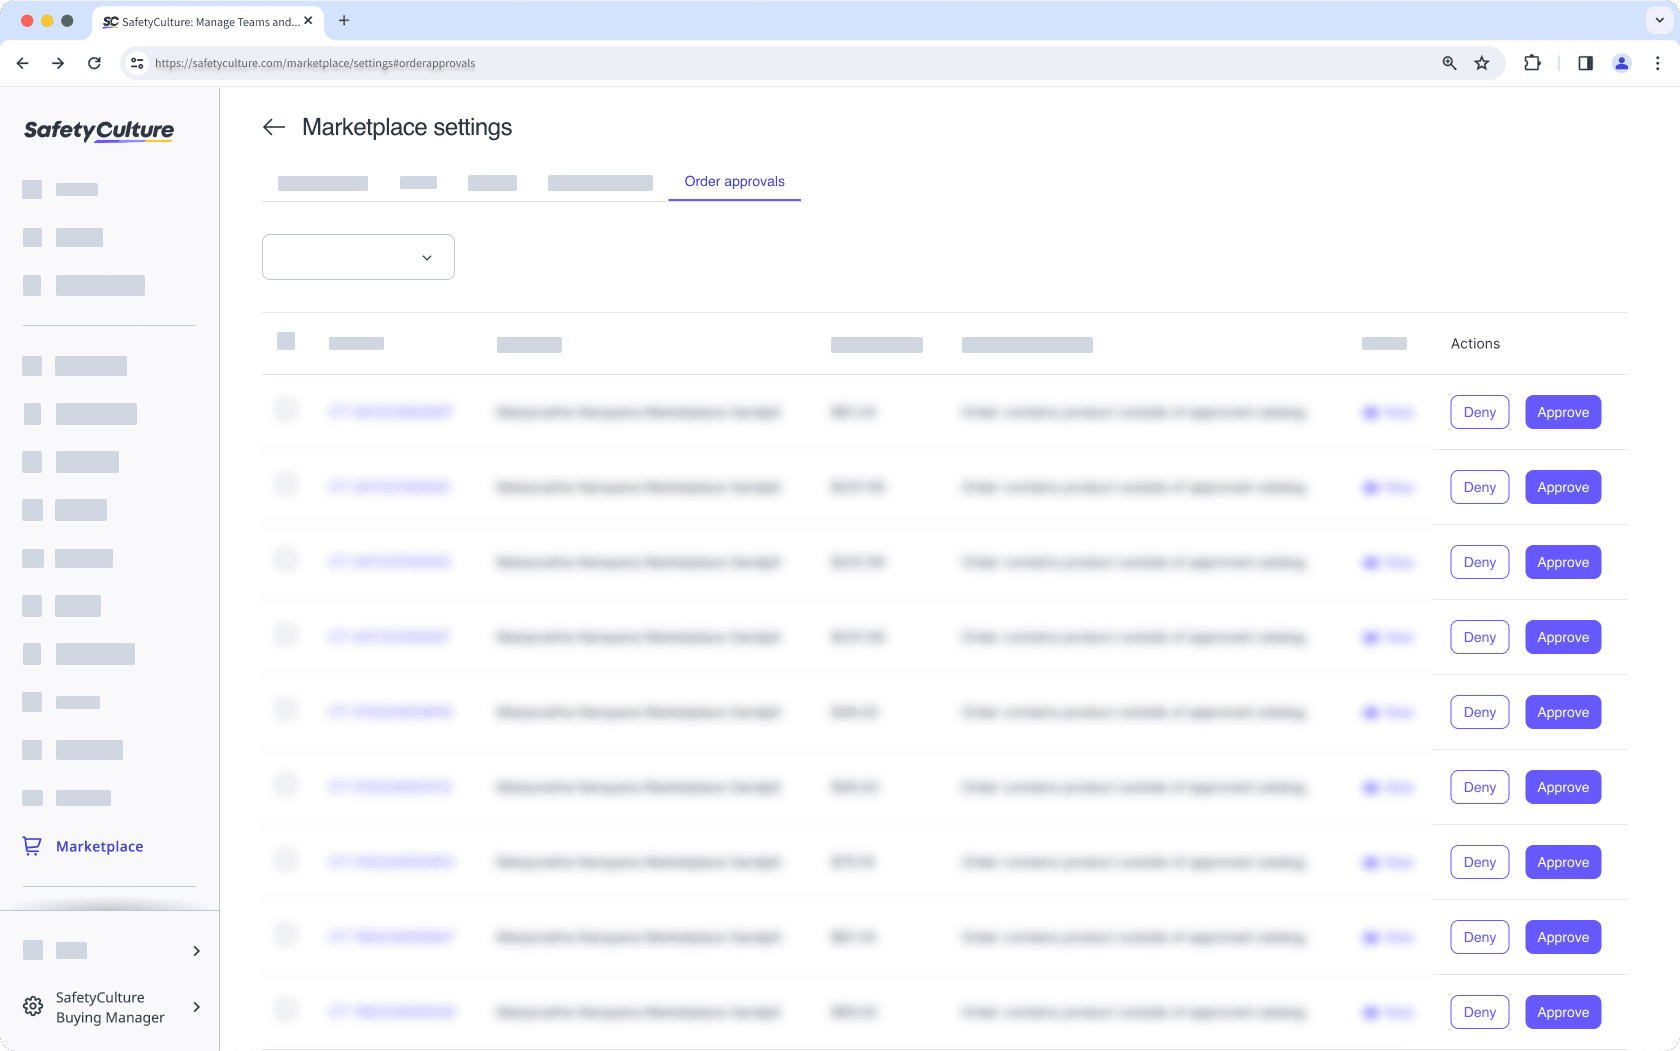Viewport: 1680px width, 1051px height.
Task: Check the first order row checkbox
Action: (x=286, y=410)
